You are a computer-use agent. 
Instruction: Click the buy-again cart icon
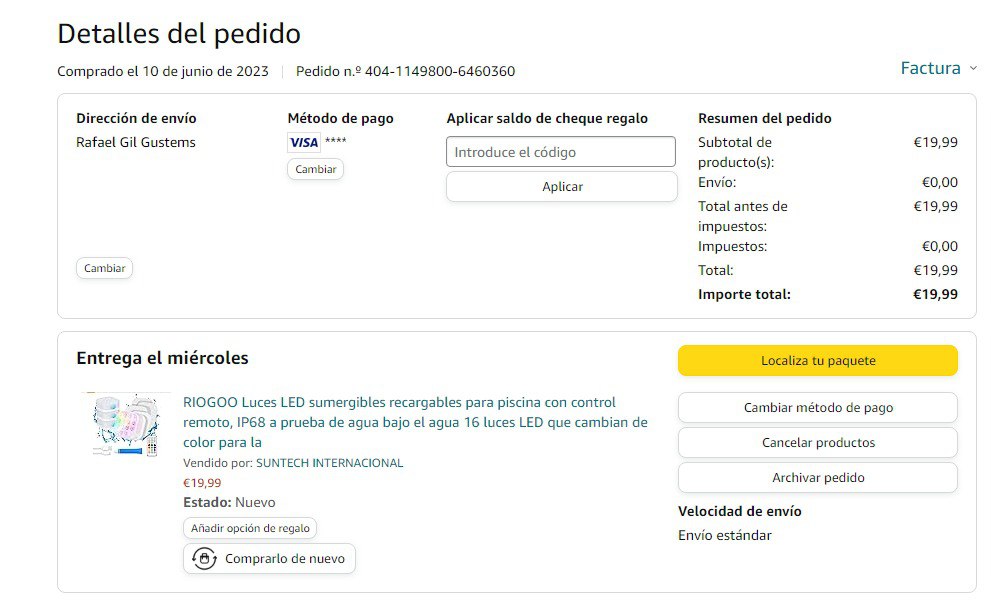[x=204, y=559]
